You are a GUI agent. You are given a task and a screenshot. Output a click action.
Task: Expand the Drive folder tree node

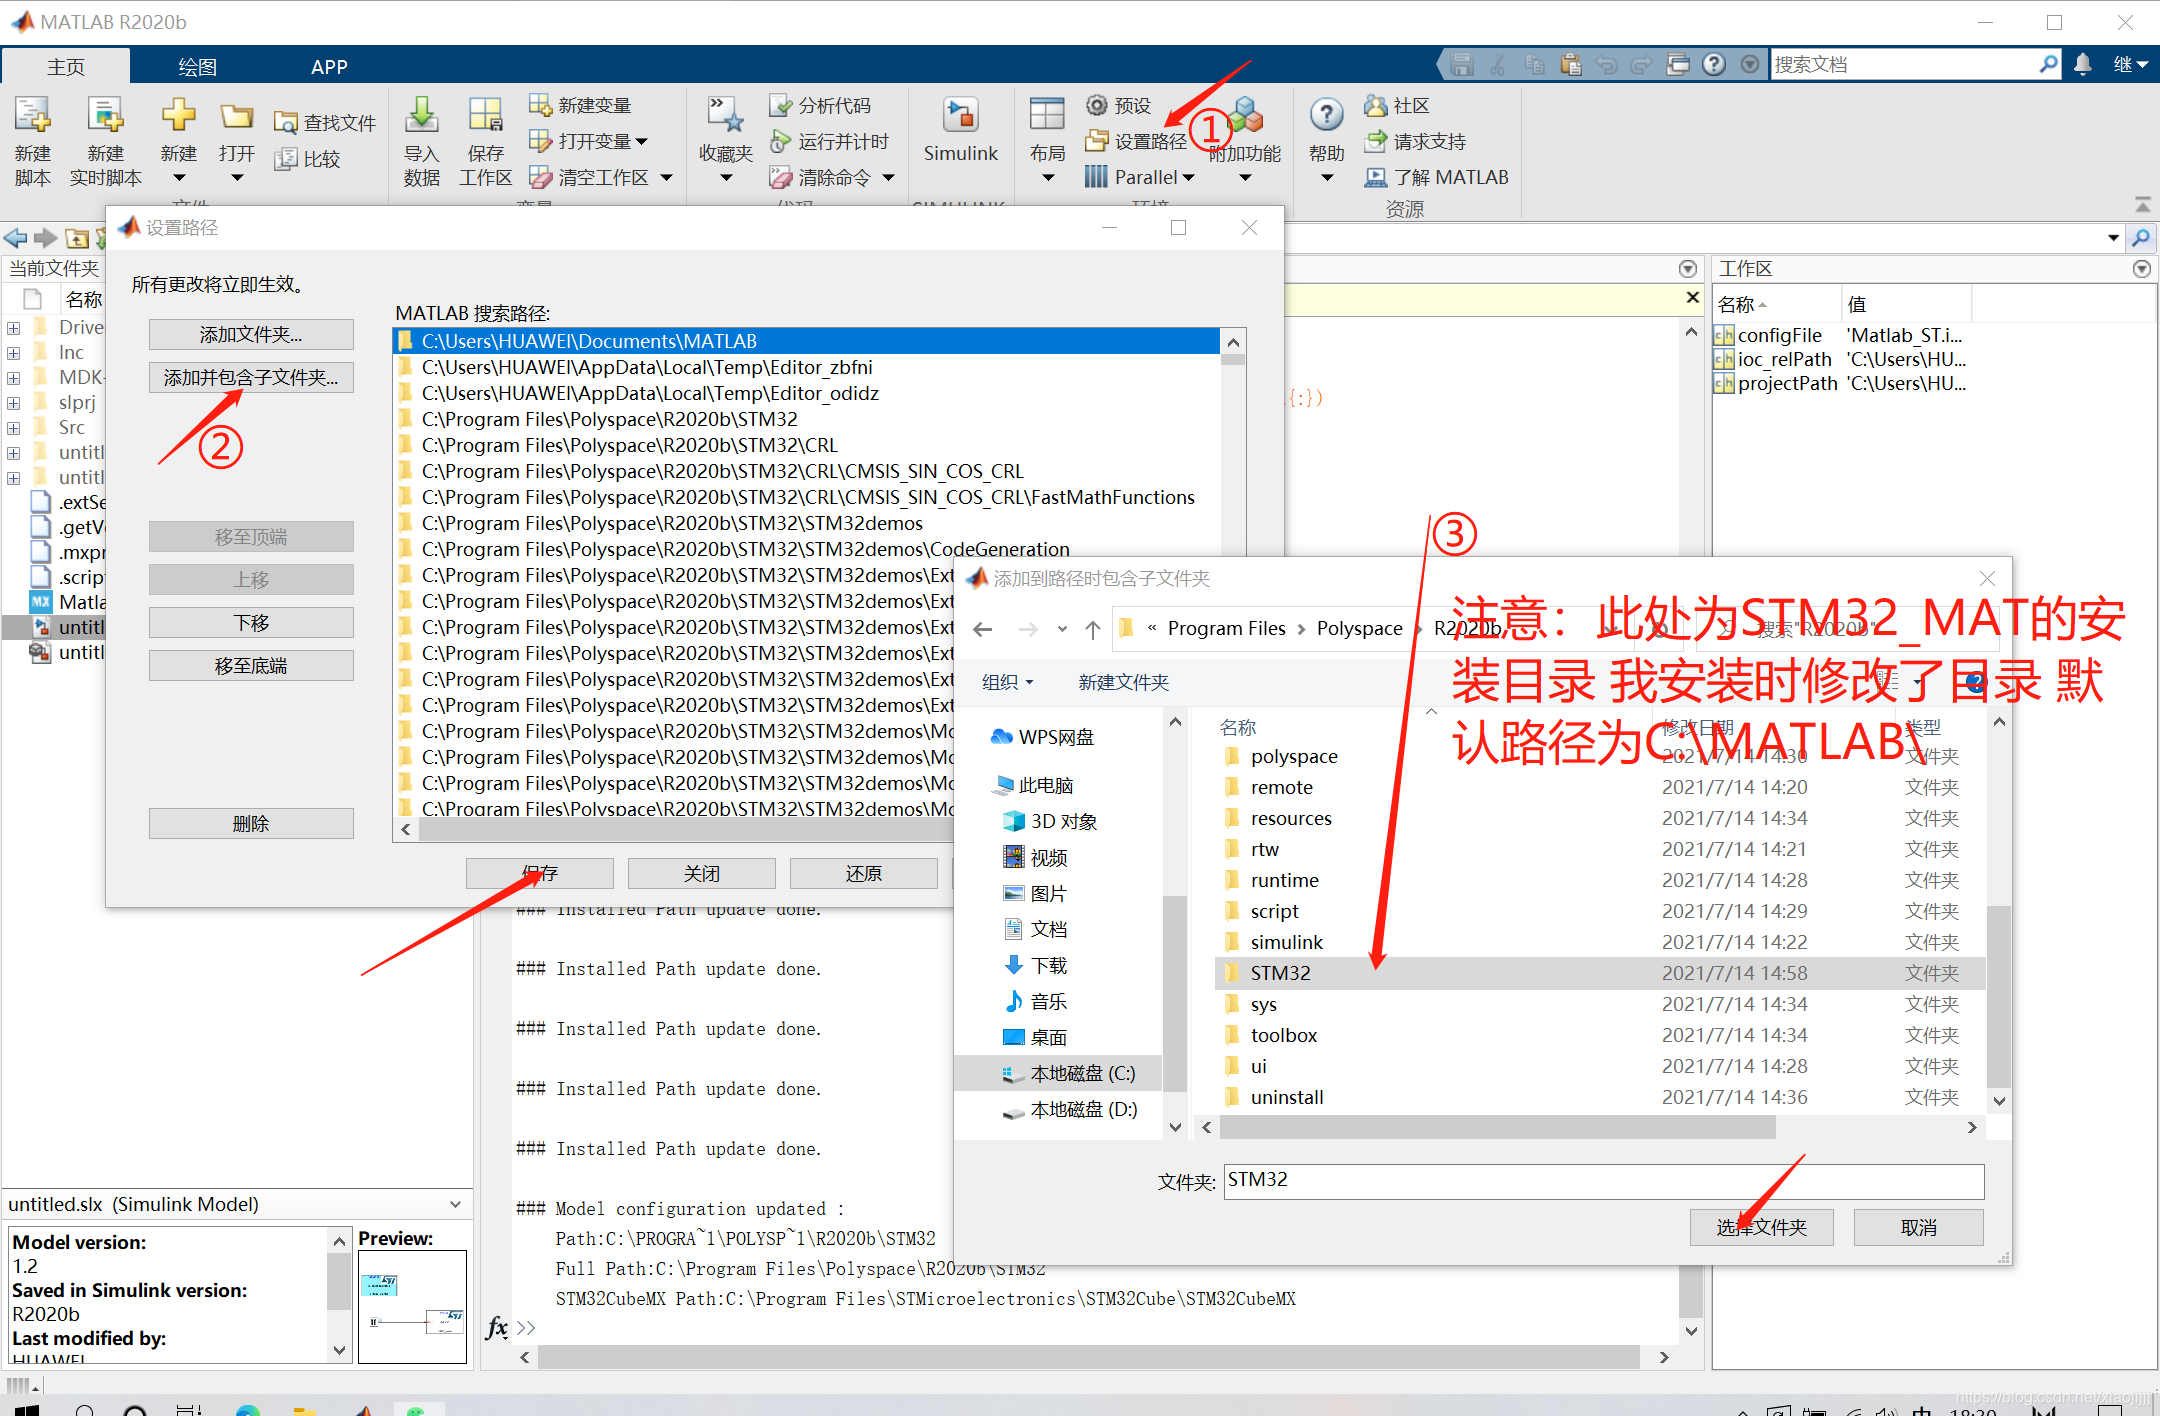[x=13, y=328]
